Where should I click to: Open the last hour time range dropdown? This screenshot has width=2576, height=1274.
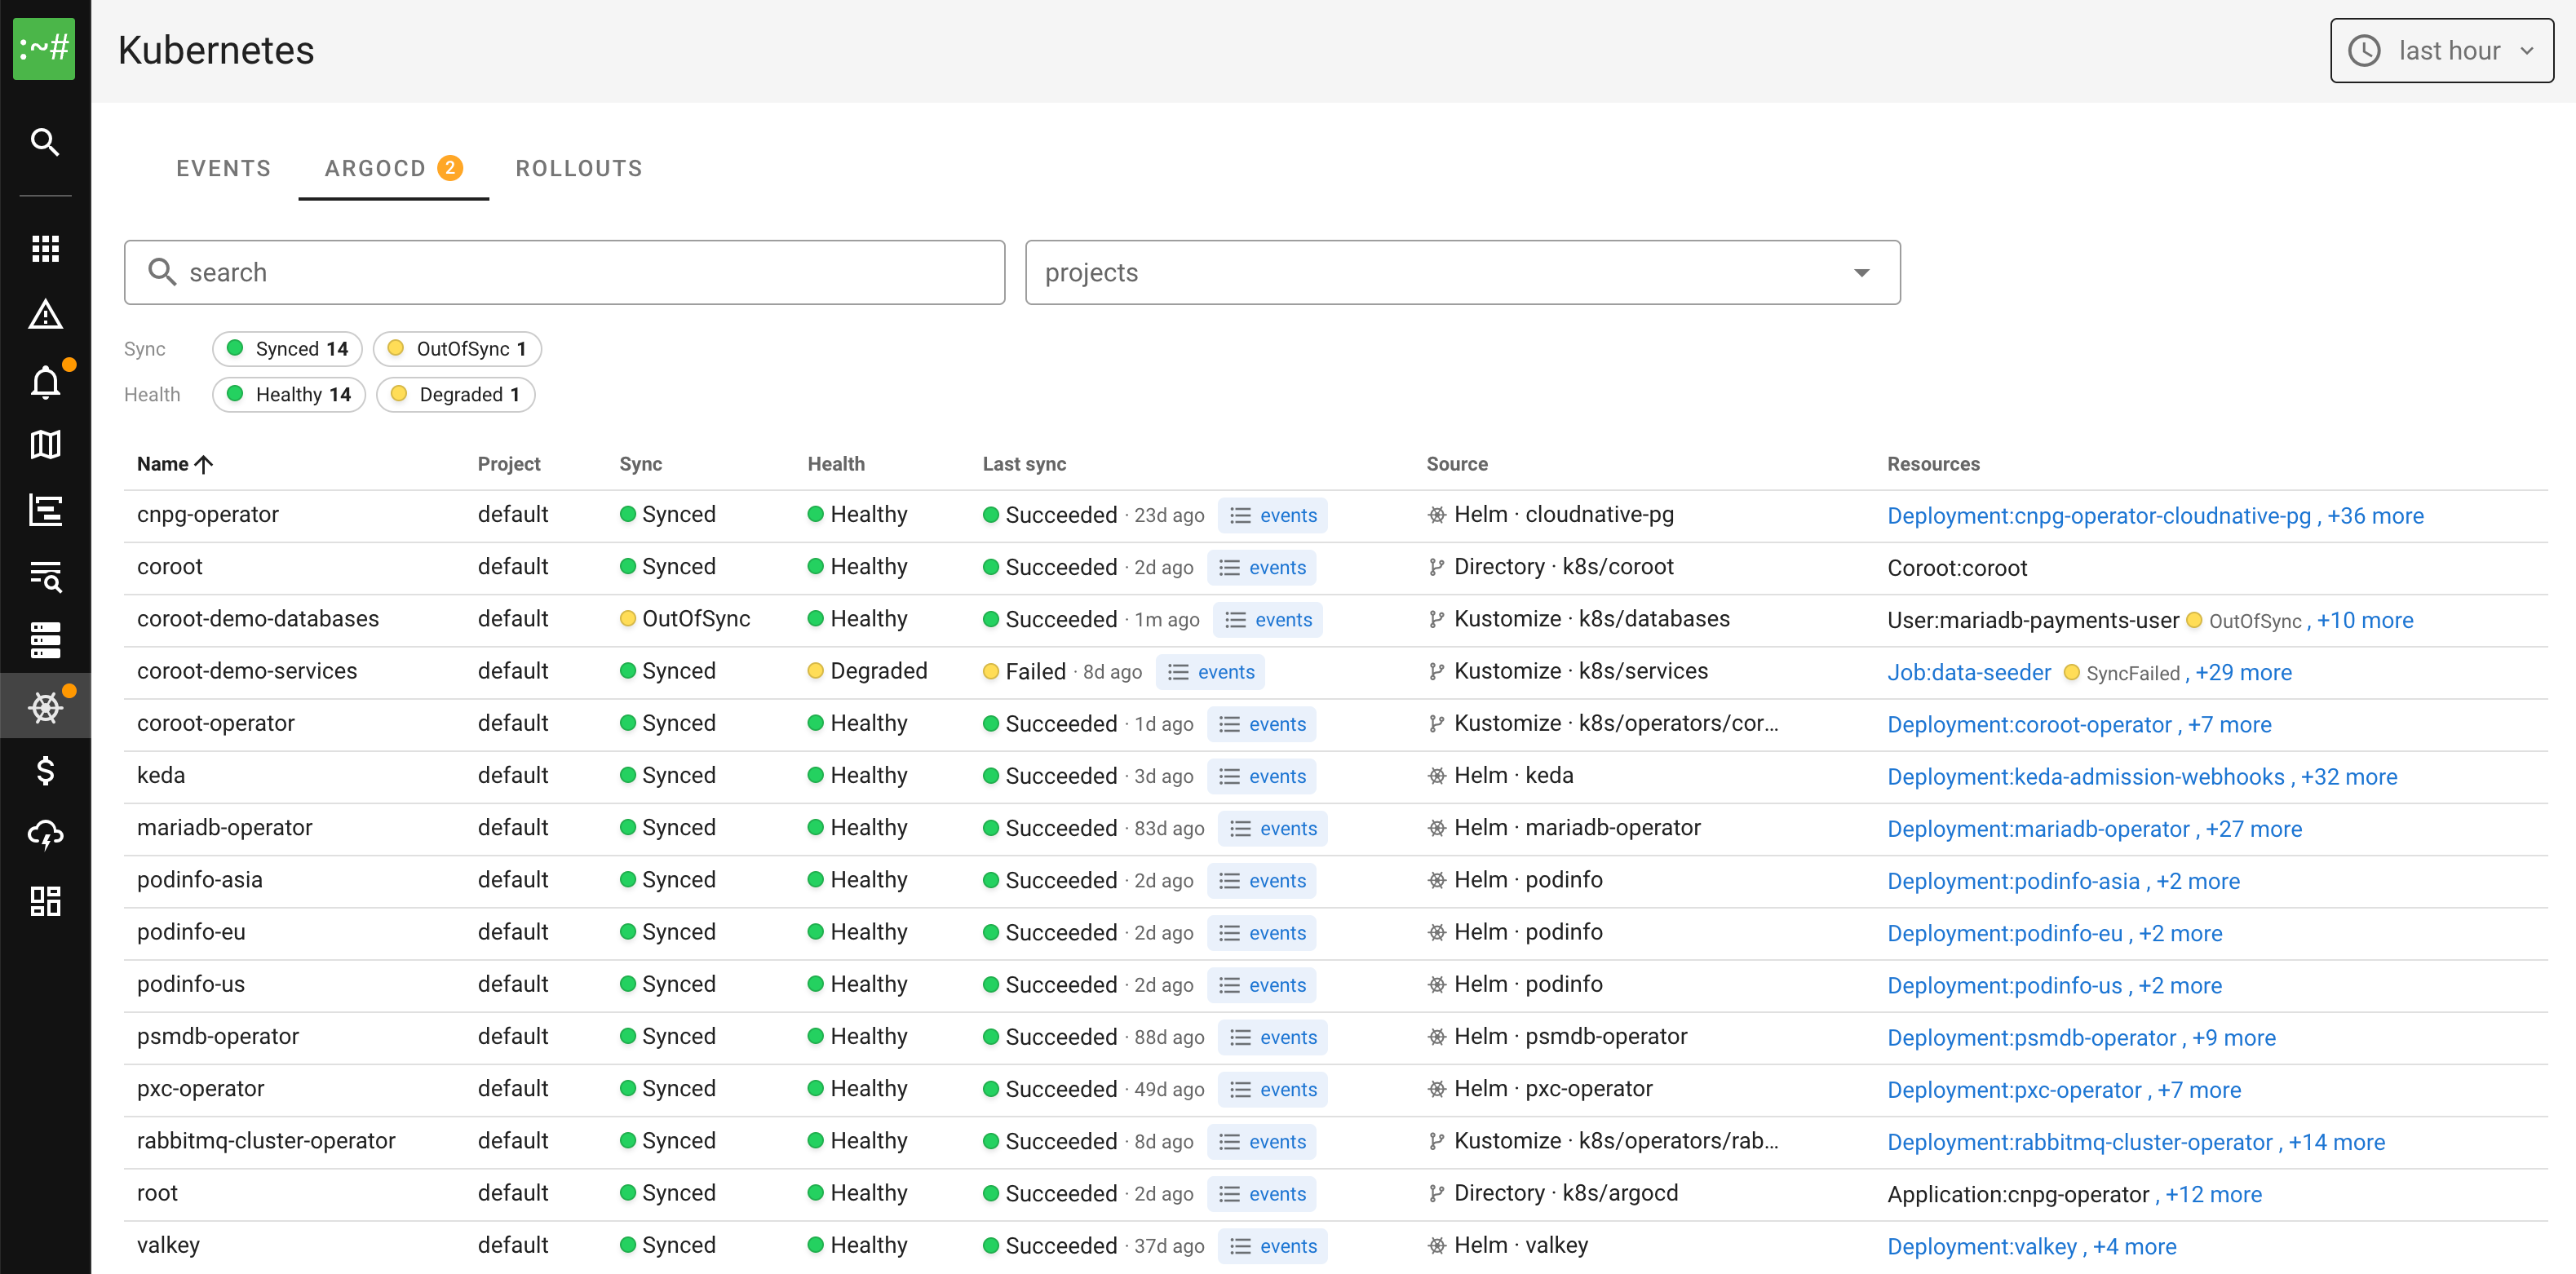click(x=2441, y=50)
